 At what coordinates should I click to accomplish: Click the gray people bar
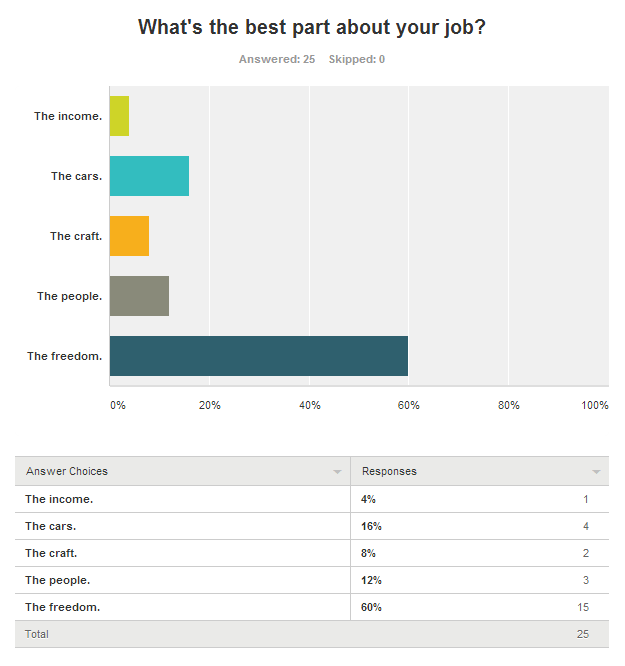pos(139,296)
